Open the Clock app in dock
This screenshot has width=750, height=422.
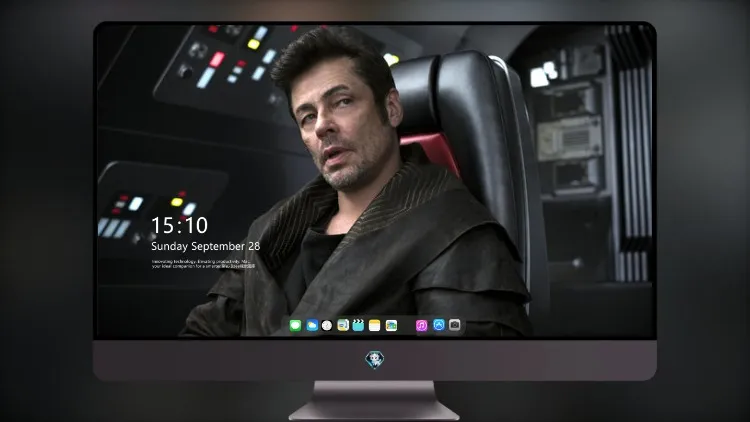pyautogui.click(x=327, y=325)
